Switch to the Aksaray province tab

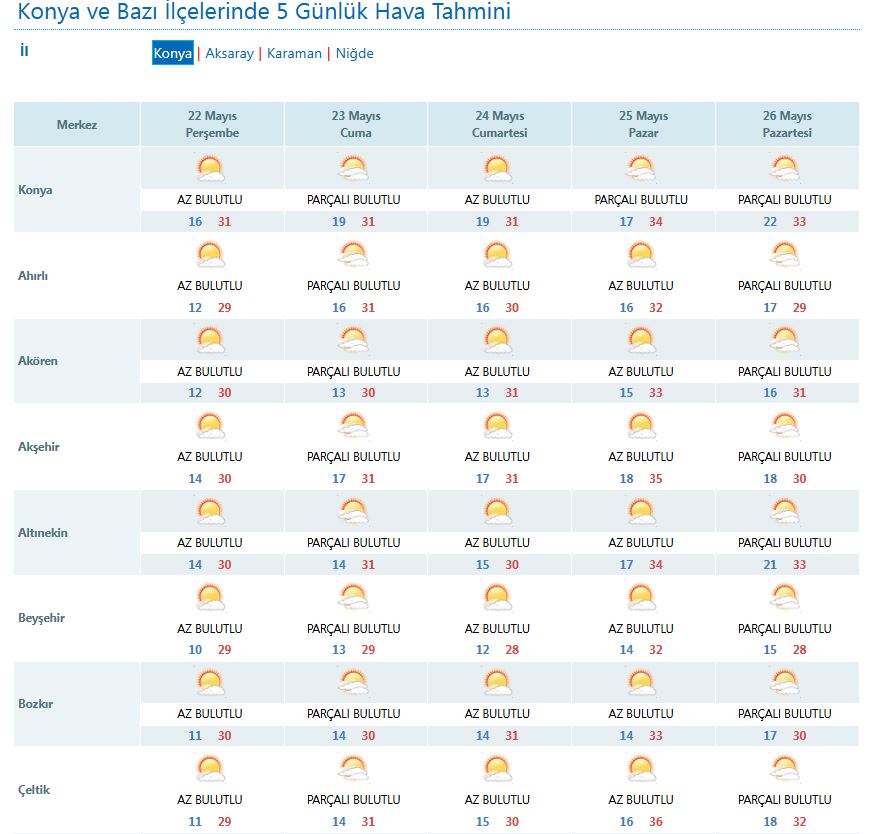click(229, 54)
